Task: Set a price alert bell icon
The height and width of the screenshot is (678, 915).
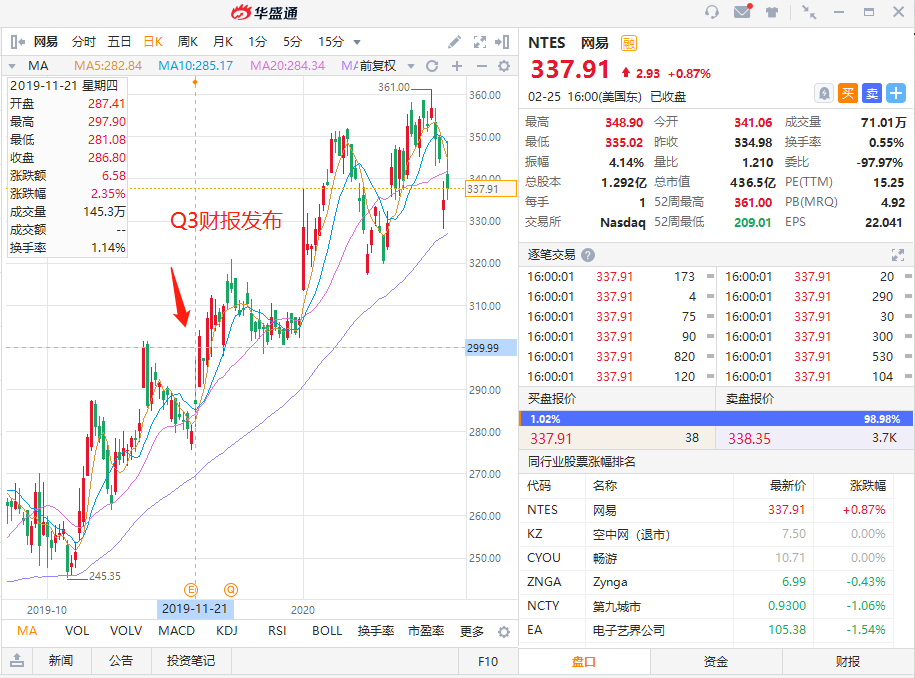Action: pos(823,93)
